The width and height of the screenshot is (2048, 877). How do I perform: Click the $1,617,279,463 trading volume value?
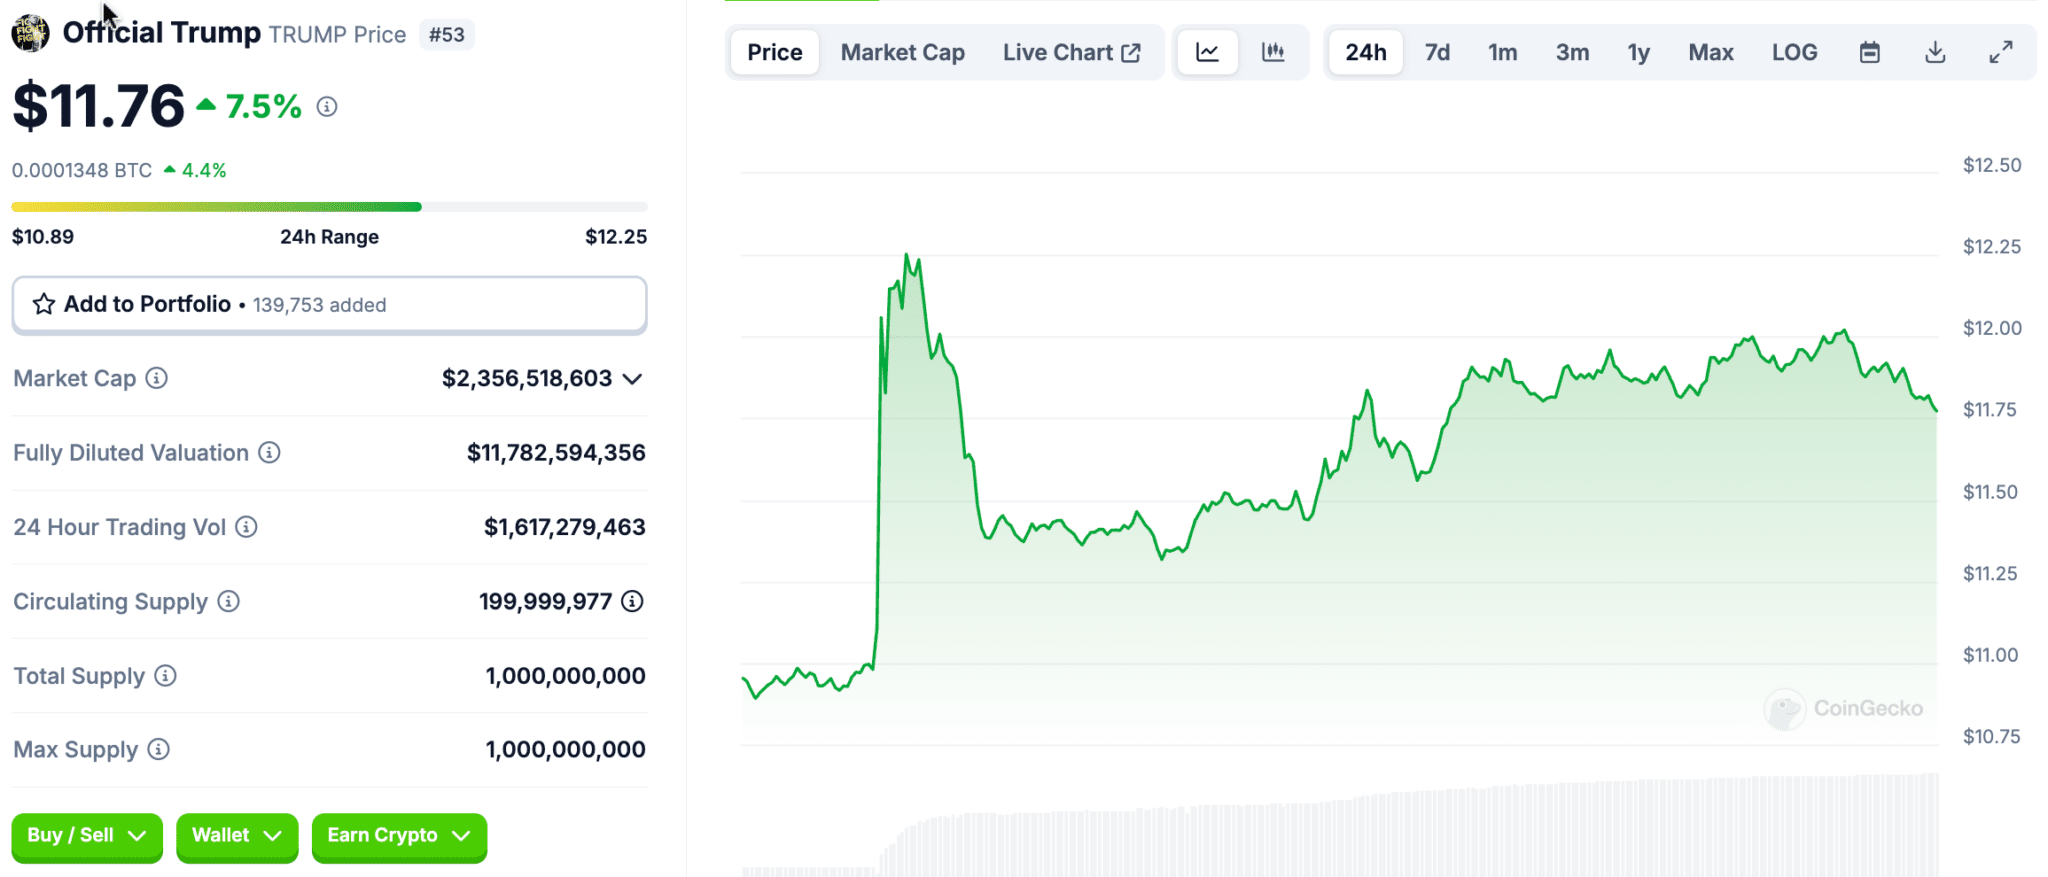pyautogui.click(x=565, y=527)
